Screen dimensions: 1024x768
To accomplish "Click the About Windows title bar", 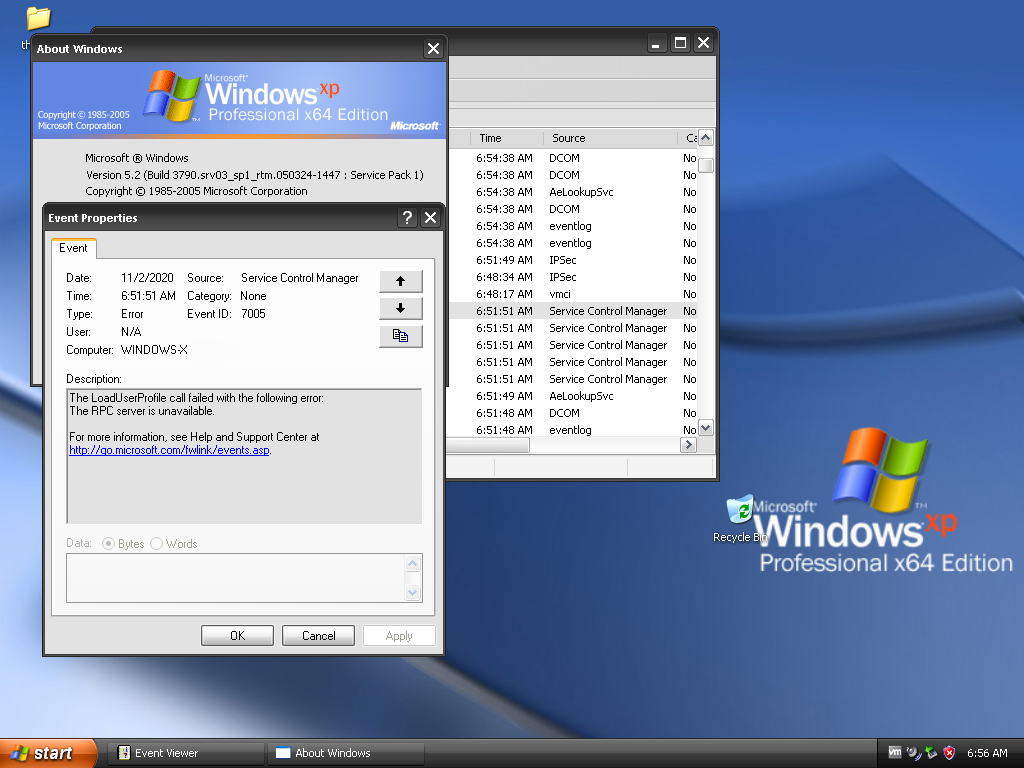I will tap(228, 48).
